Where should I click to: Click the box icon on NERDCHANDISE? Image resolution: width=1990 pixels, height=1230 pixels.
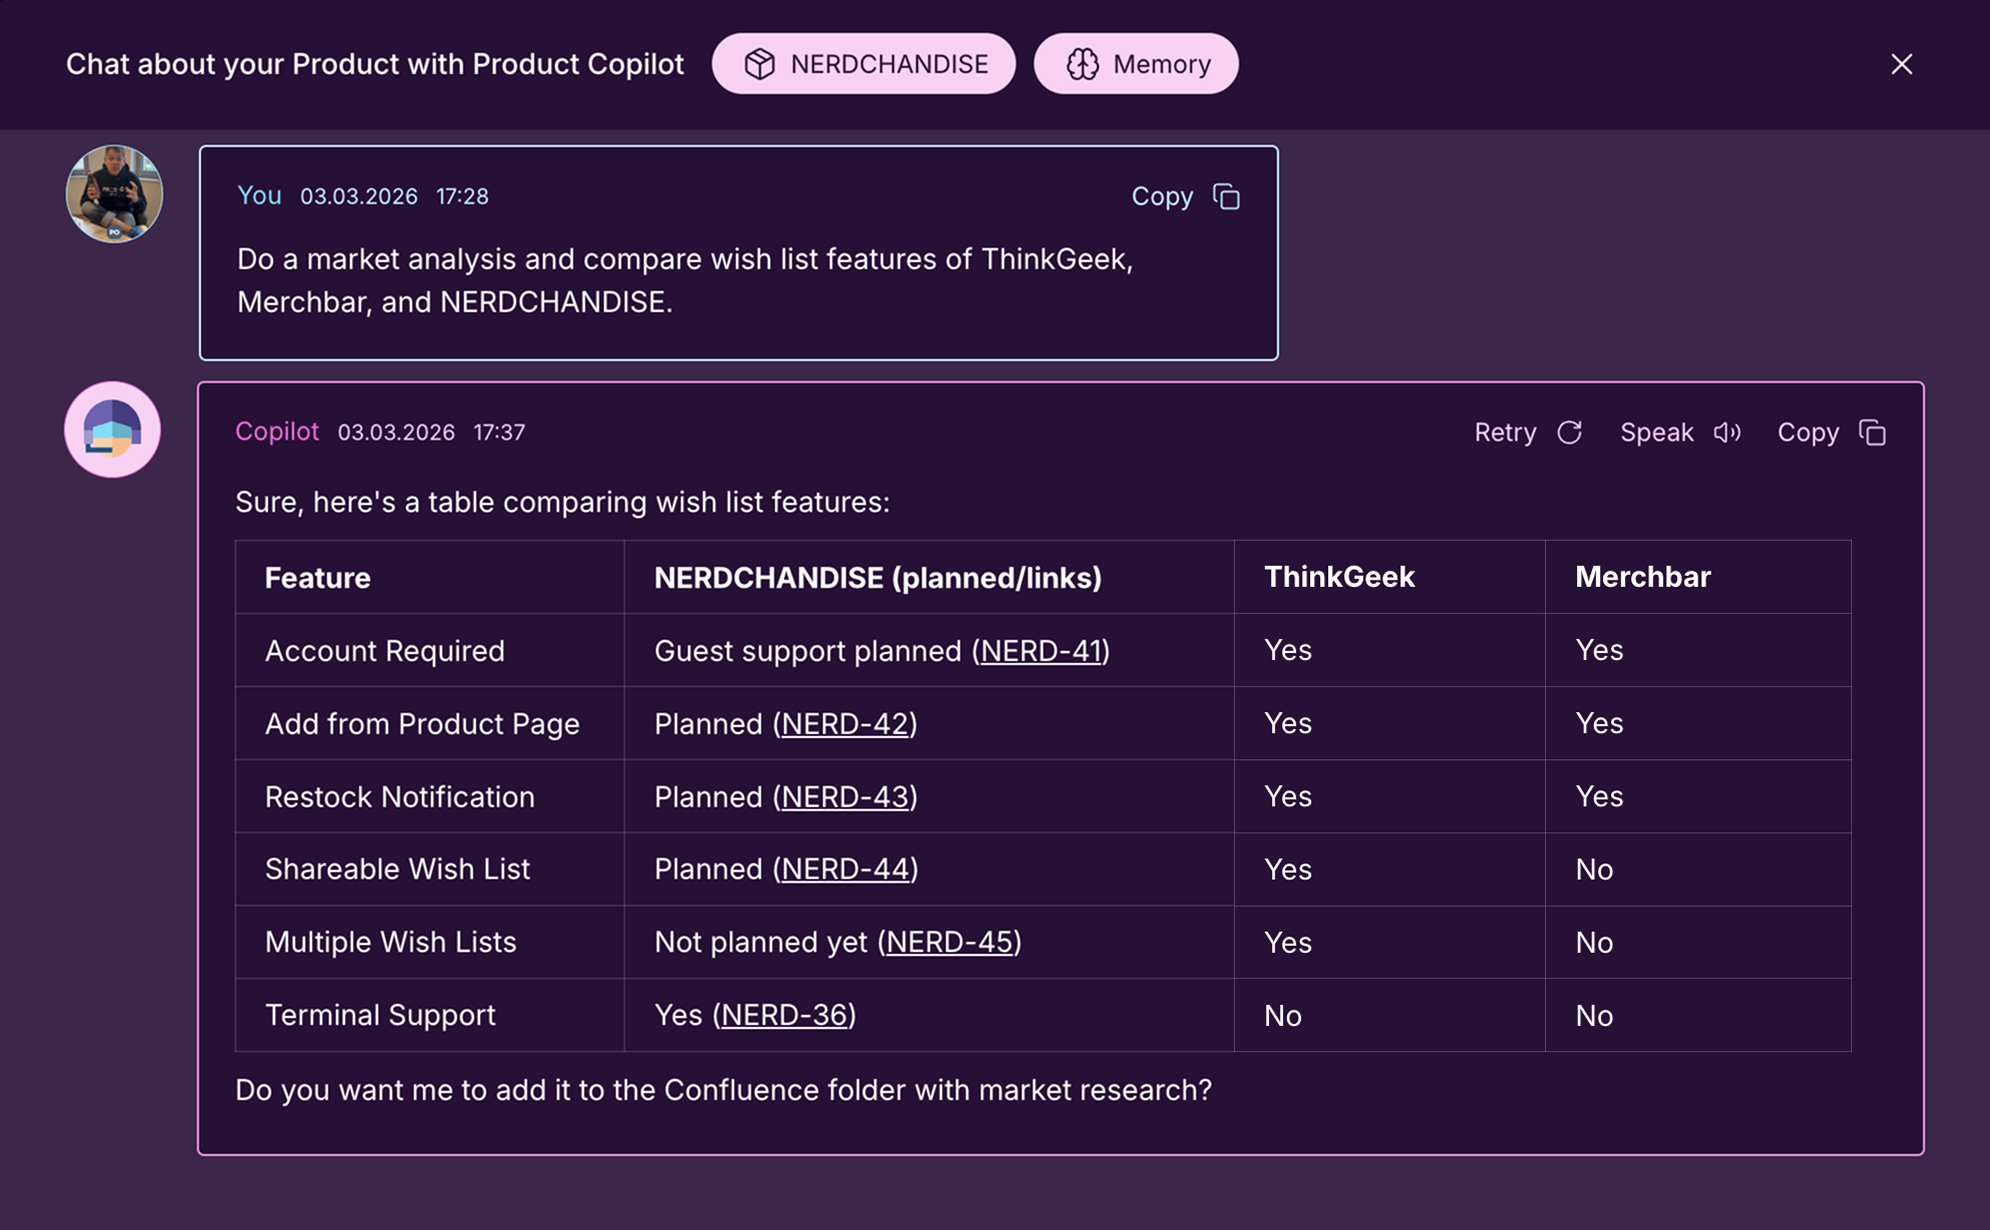[759, 64]
